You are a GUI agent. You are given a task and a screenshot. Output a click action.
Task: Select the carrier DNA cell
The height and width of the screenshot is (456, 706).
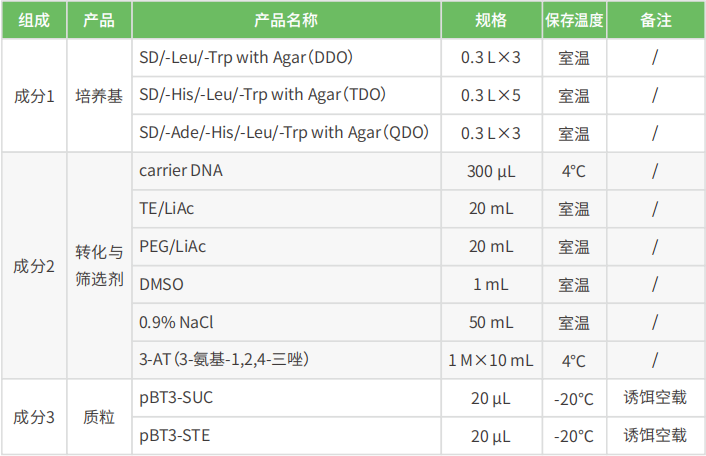[x=181, y=171]
